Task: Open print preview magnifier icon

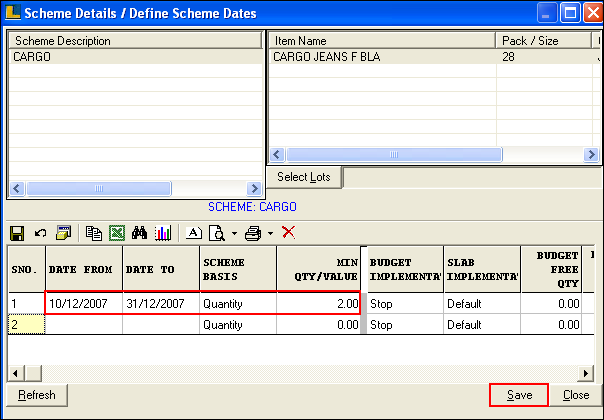Action: [x=217, y=234]
